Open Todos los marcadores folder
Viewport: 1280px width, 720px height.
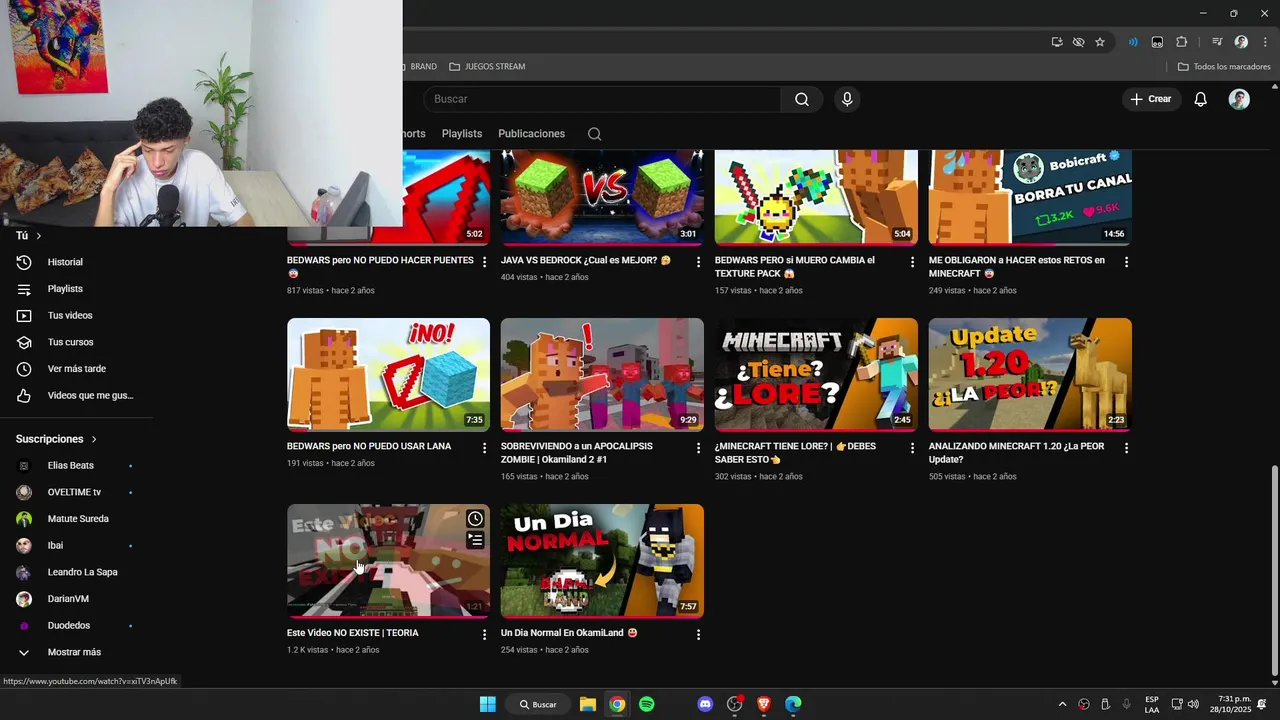pos(1224,67)
